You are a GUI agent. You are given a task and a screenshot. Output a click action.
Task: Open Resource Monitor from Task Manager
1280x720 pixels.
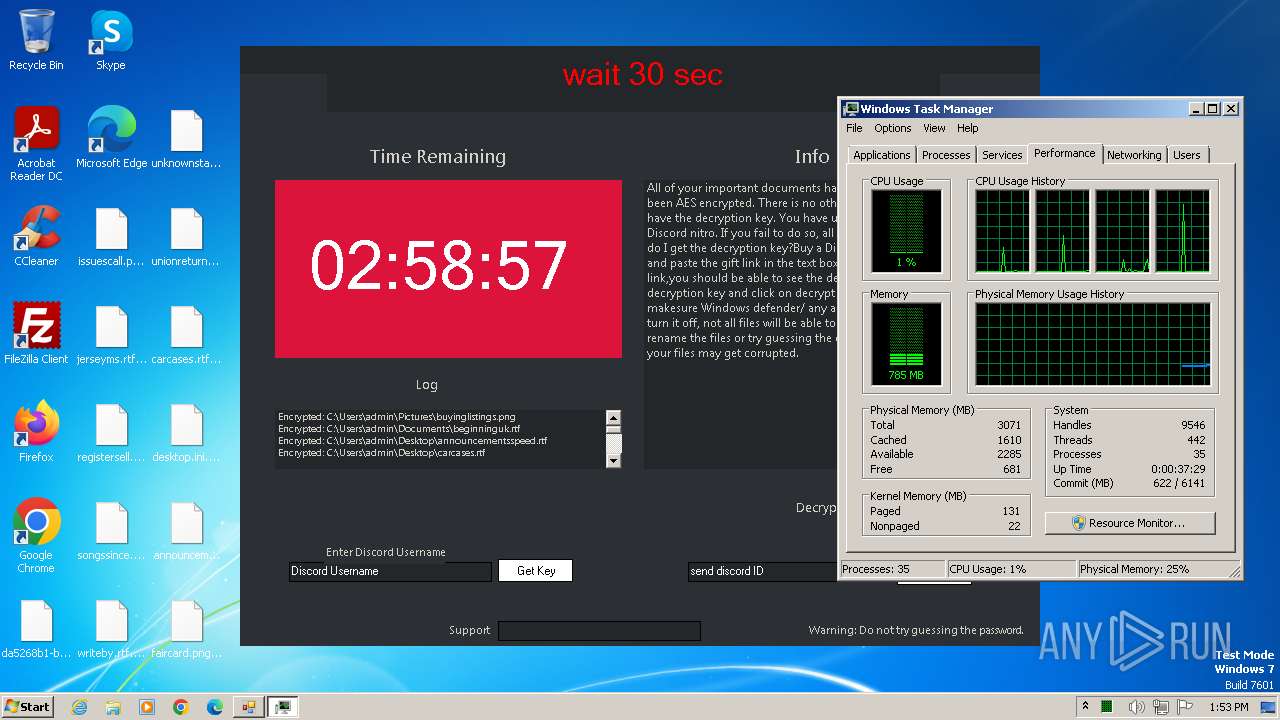point(1130,523)
